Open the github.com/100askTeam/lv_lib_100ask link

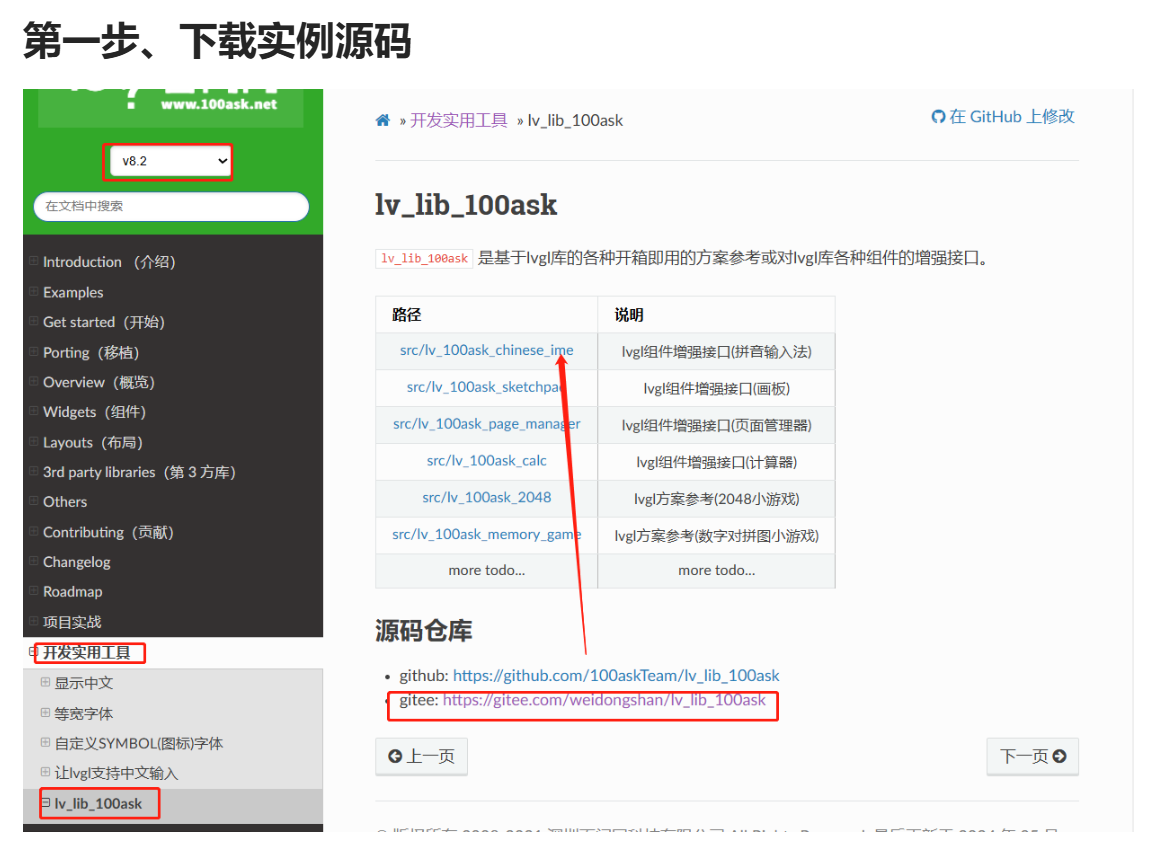(x=616, y=676)
